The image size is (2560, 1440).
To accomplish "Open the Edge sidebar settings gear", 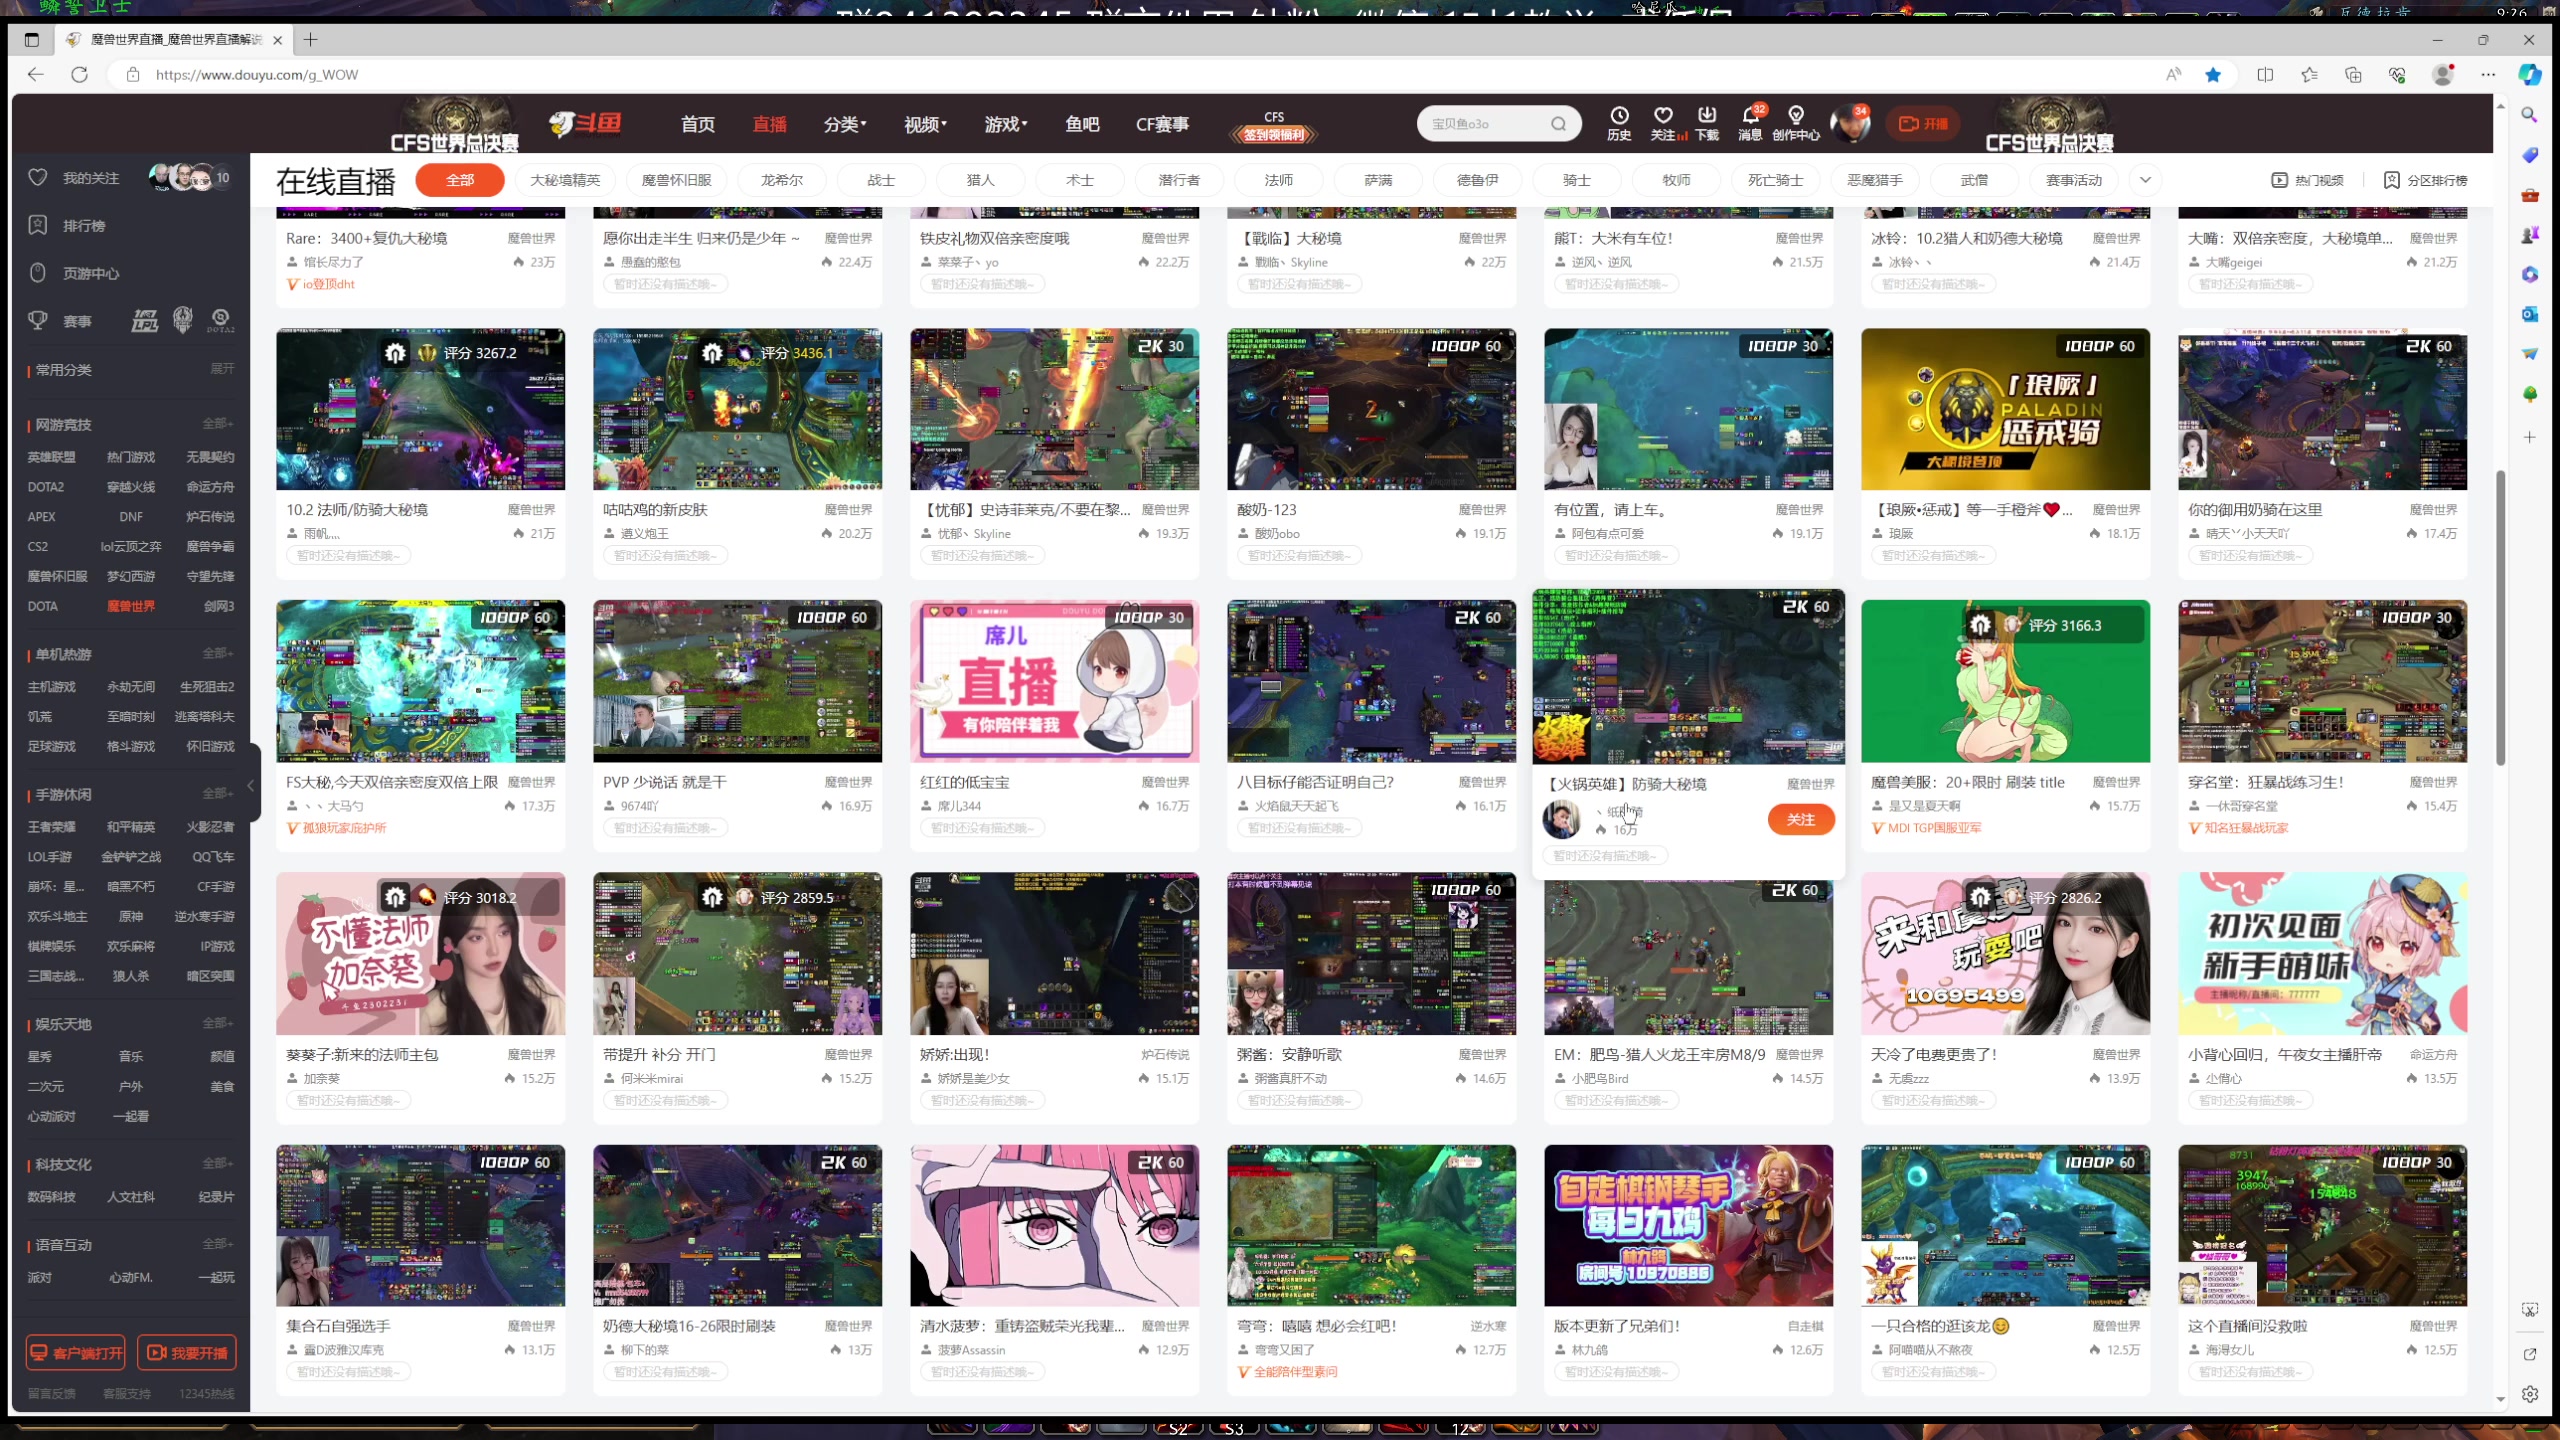I will [x=2529, y=1394].
